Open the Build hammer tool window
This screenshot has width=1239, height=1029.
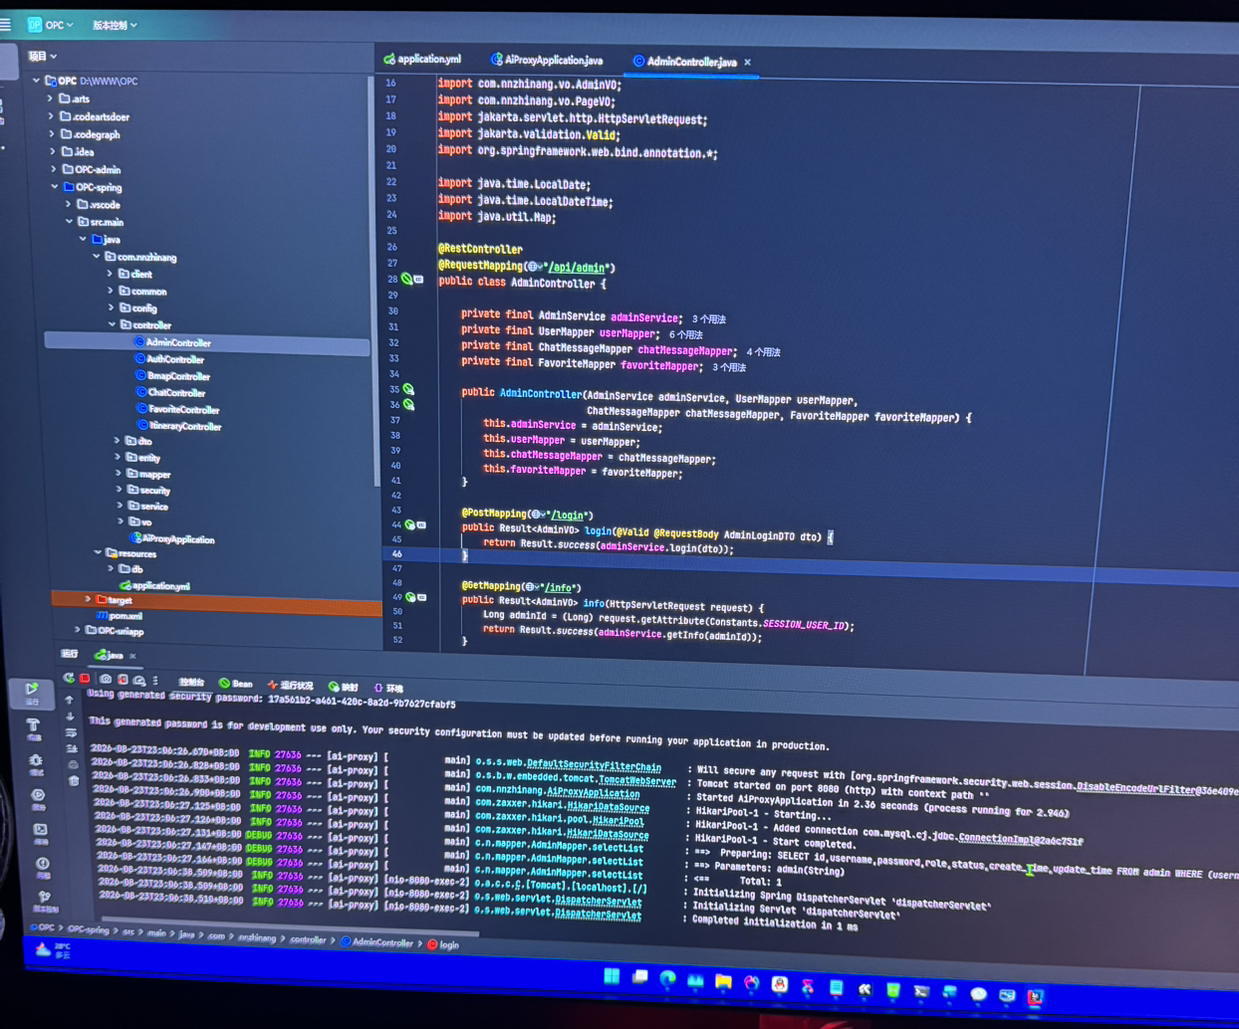33,728
